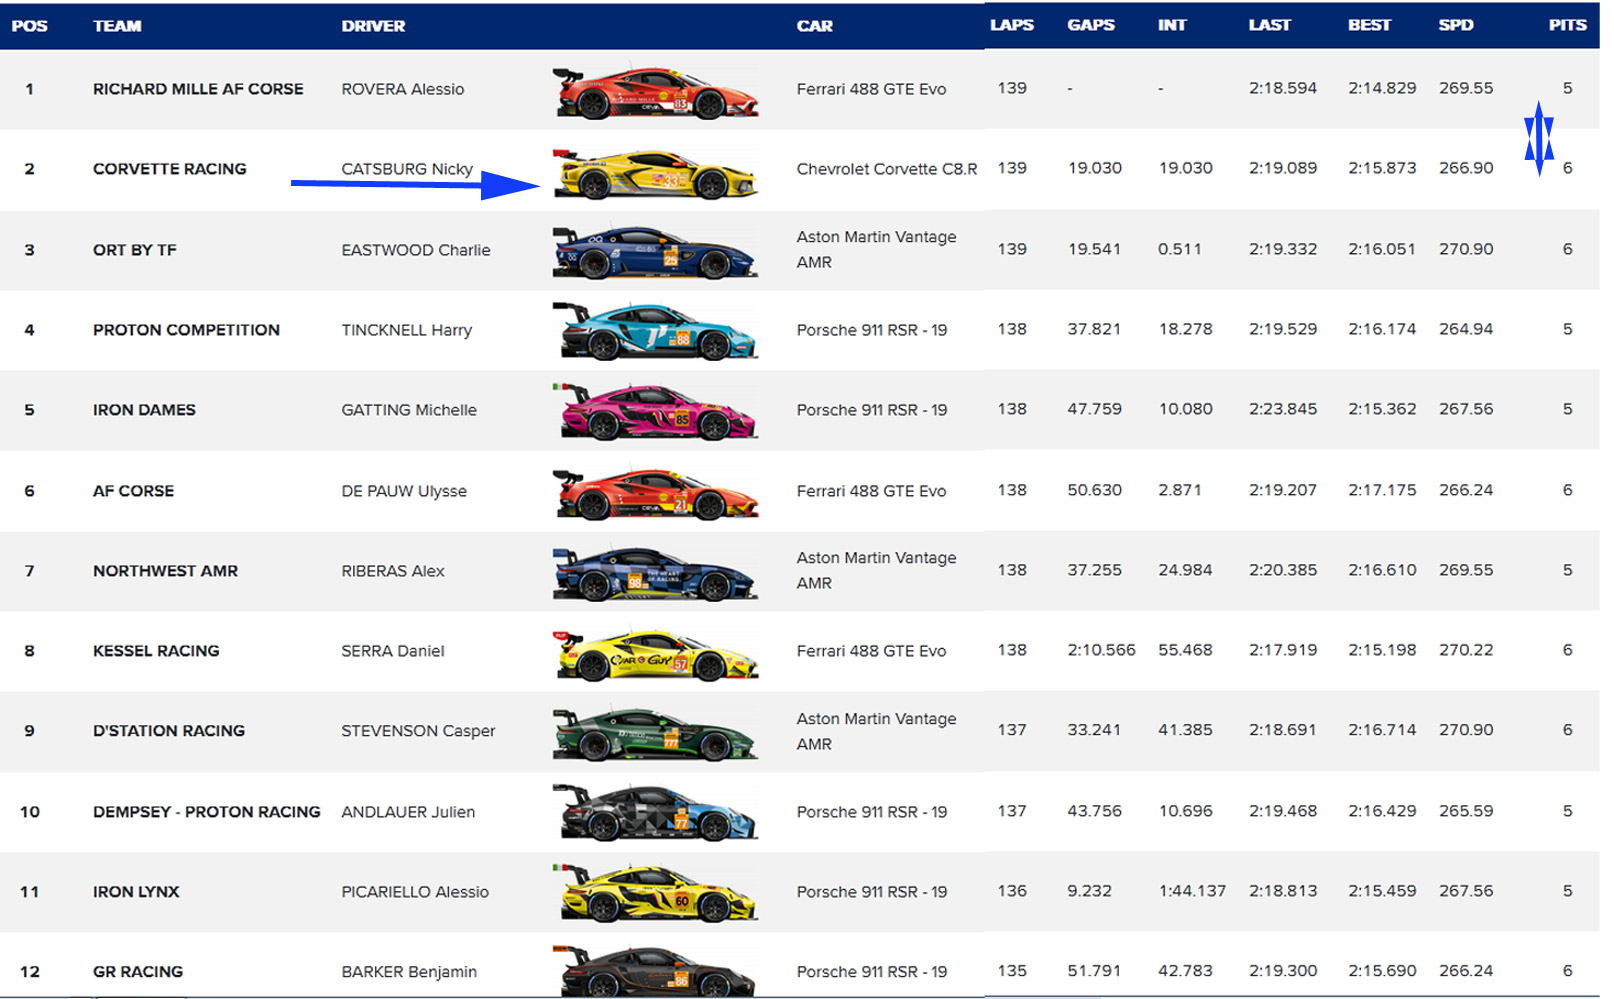
Task: Click the red Richard Mille Ferrari car image
Action: tap(655, 93)
